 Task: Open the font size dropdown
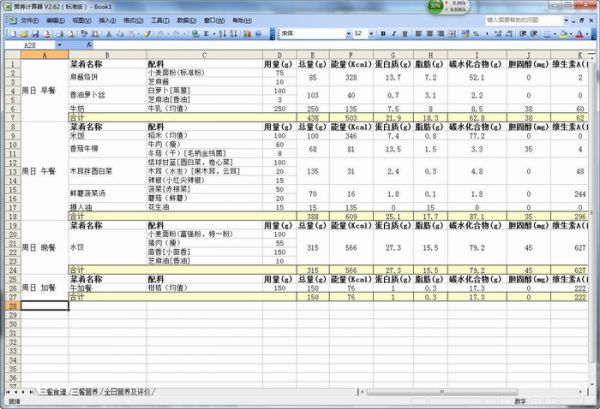[x=369, y=33]
